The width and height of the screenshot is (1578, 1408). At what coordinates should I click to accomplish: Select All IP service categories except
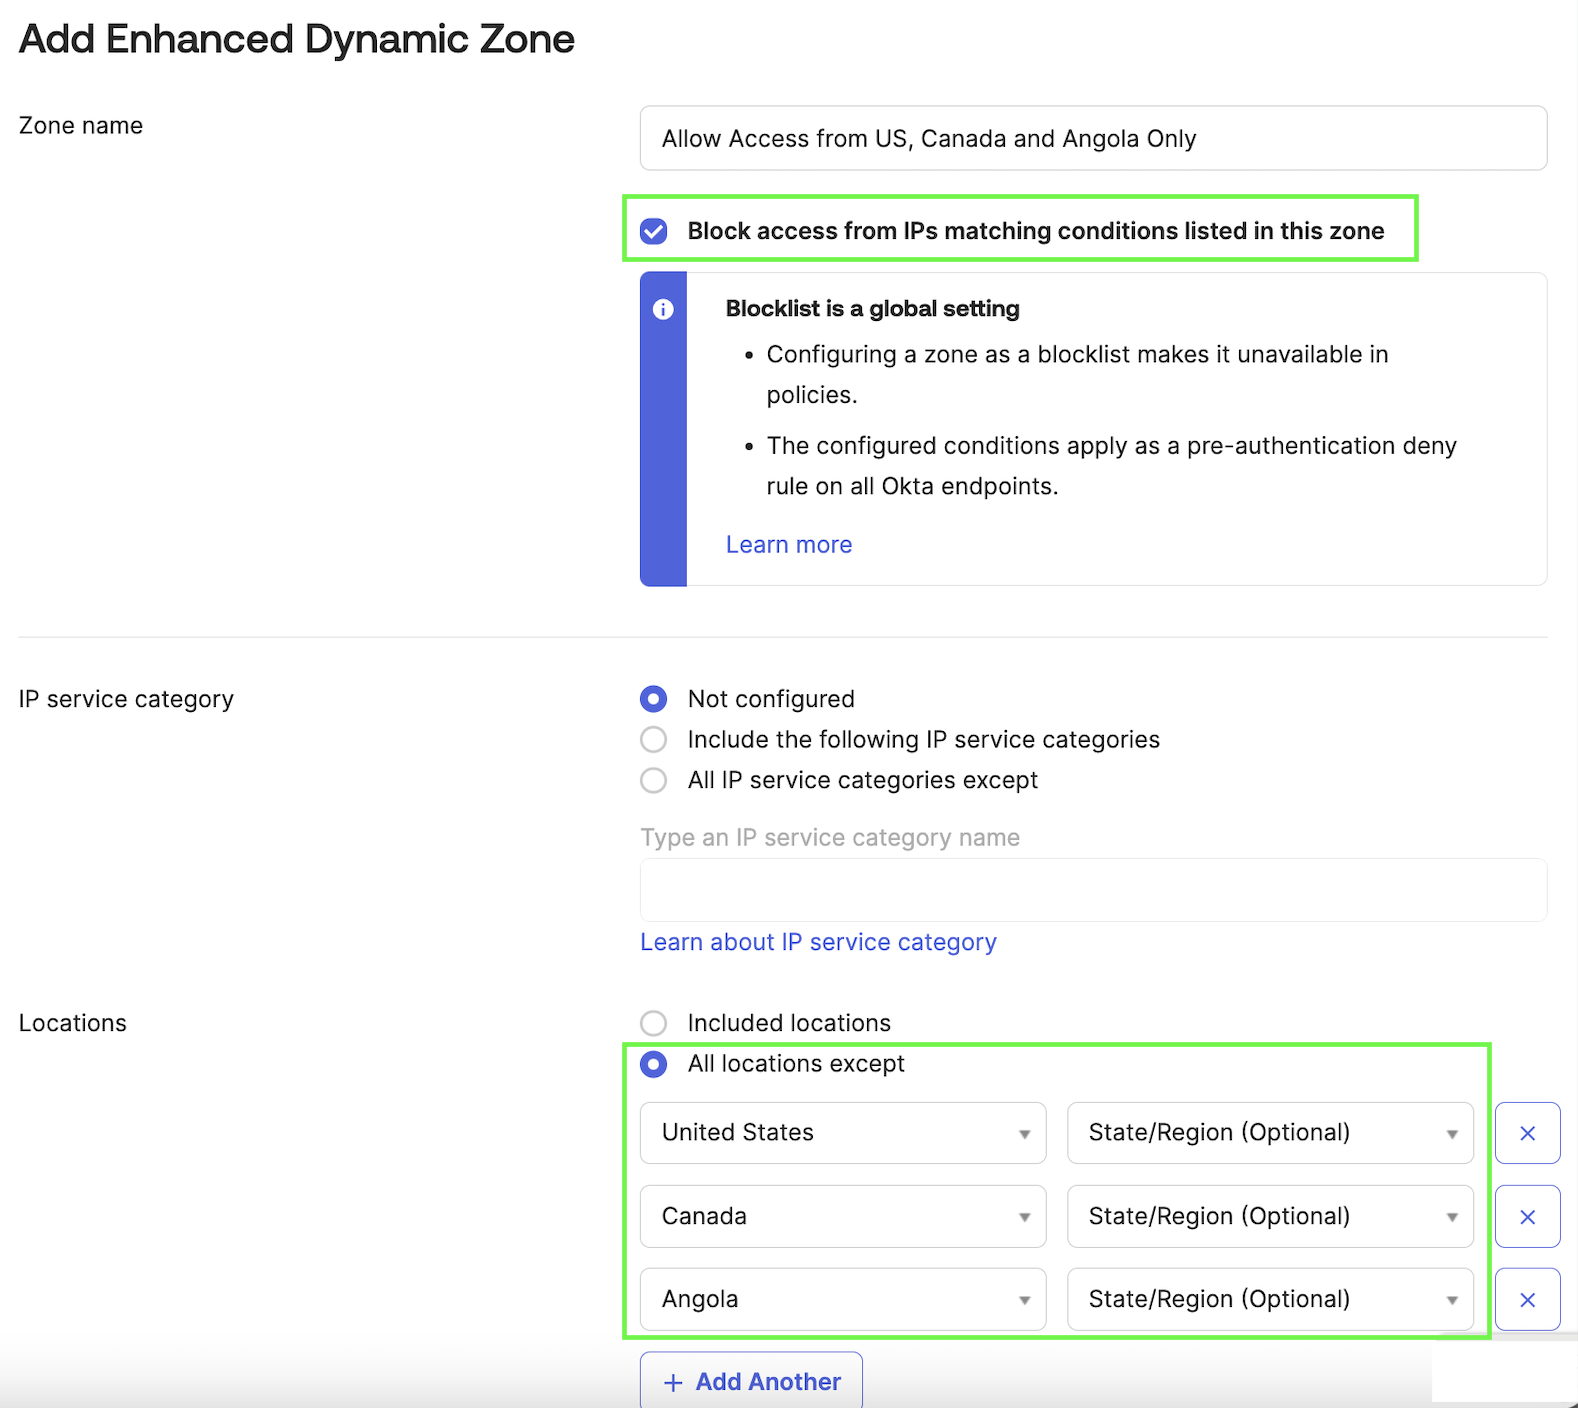[654, 780]
